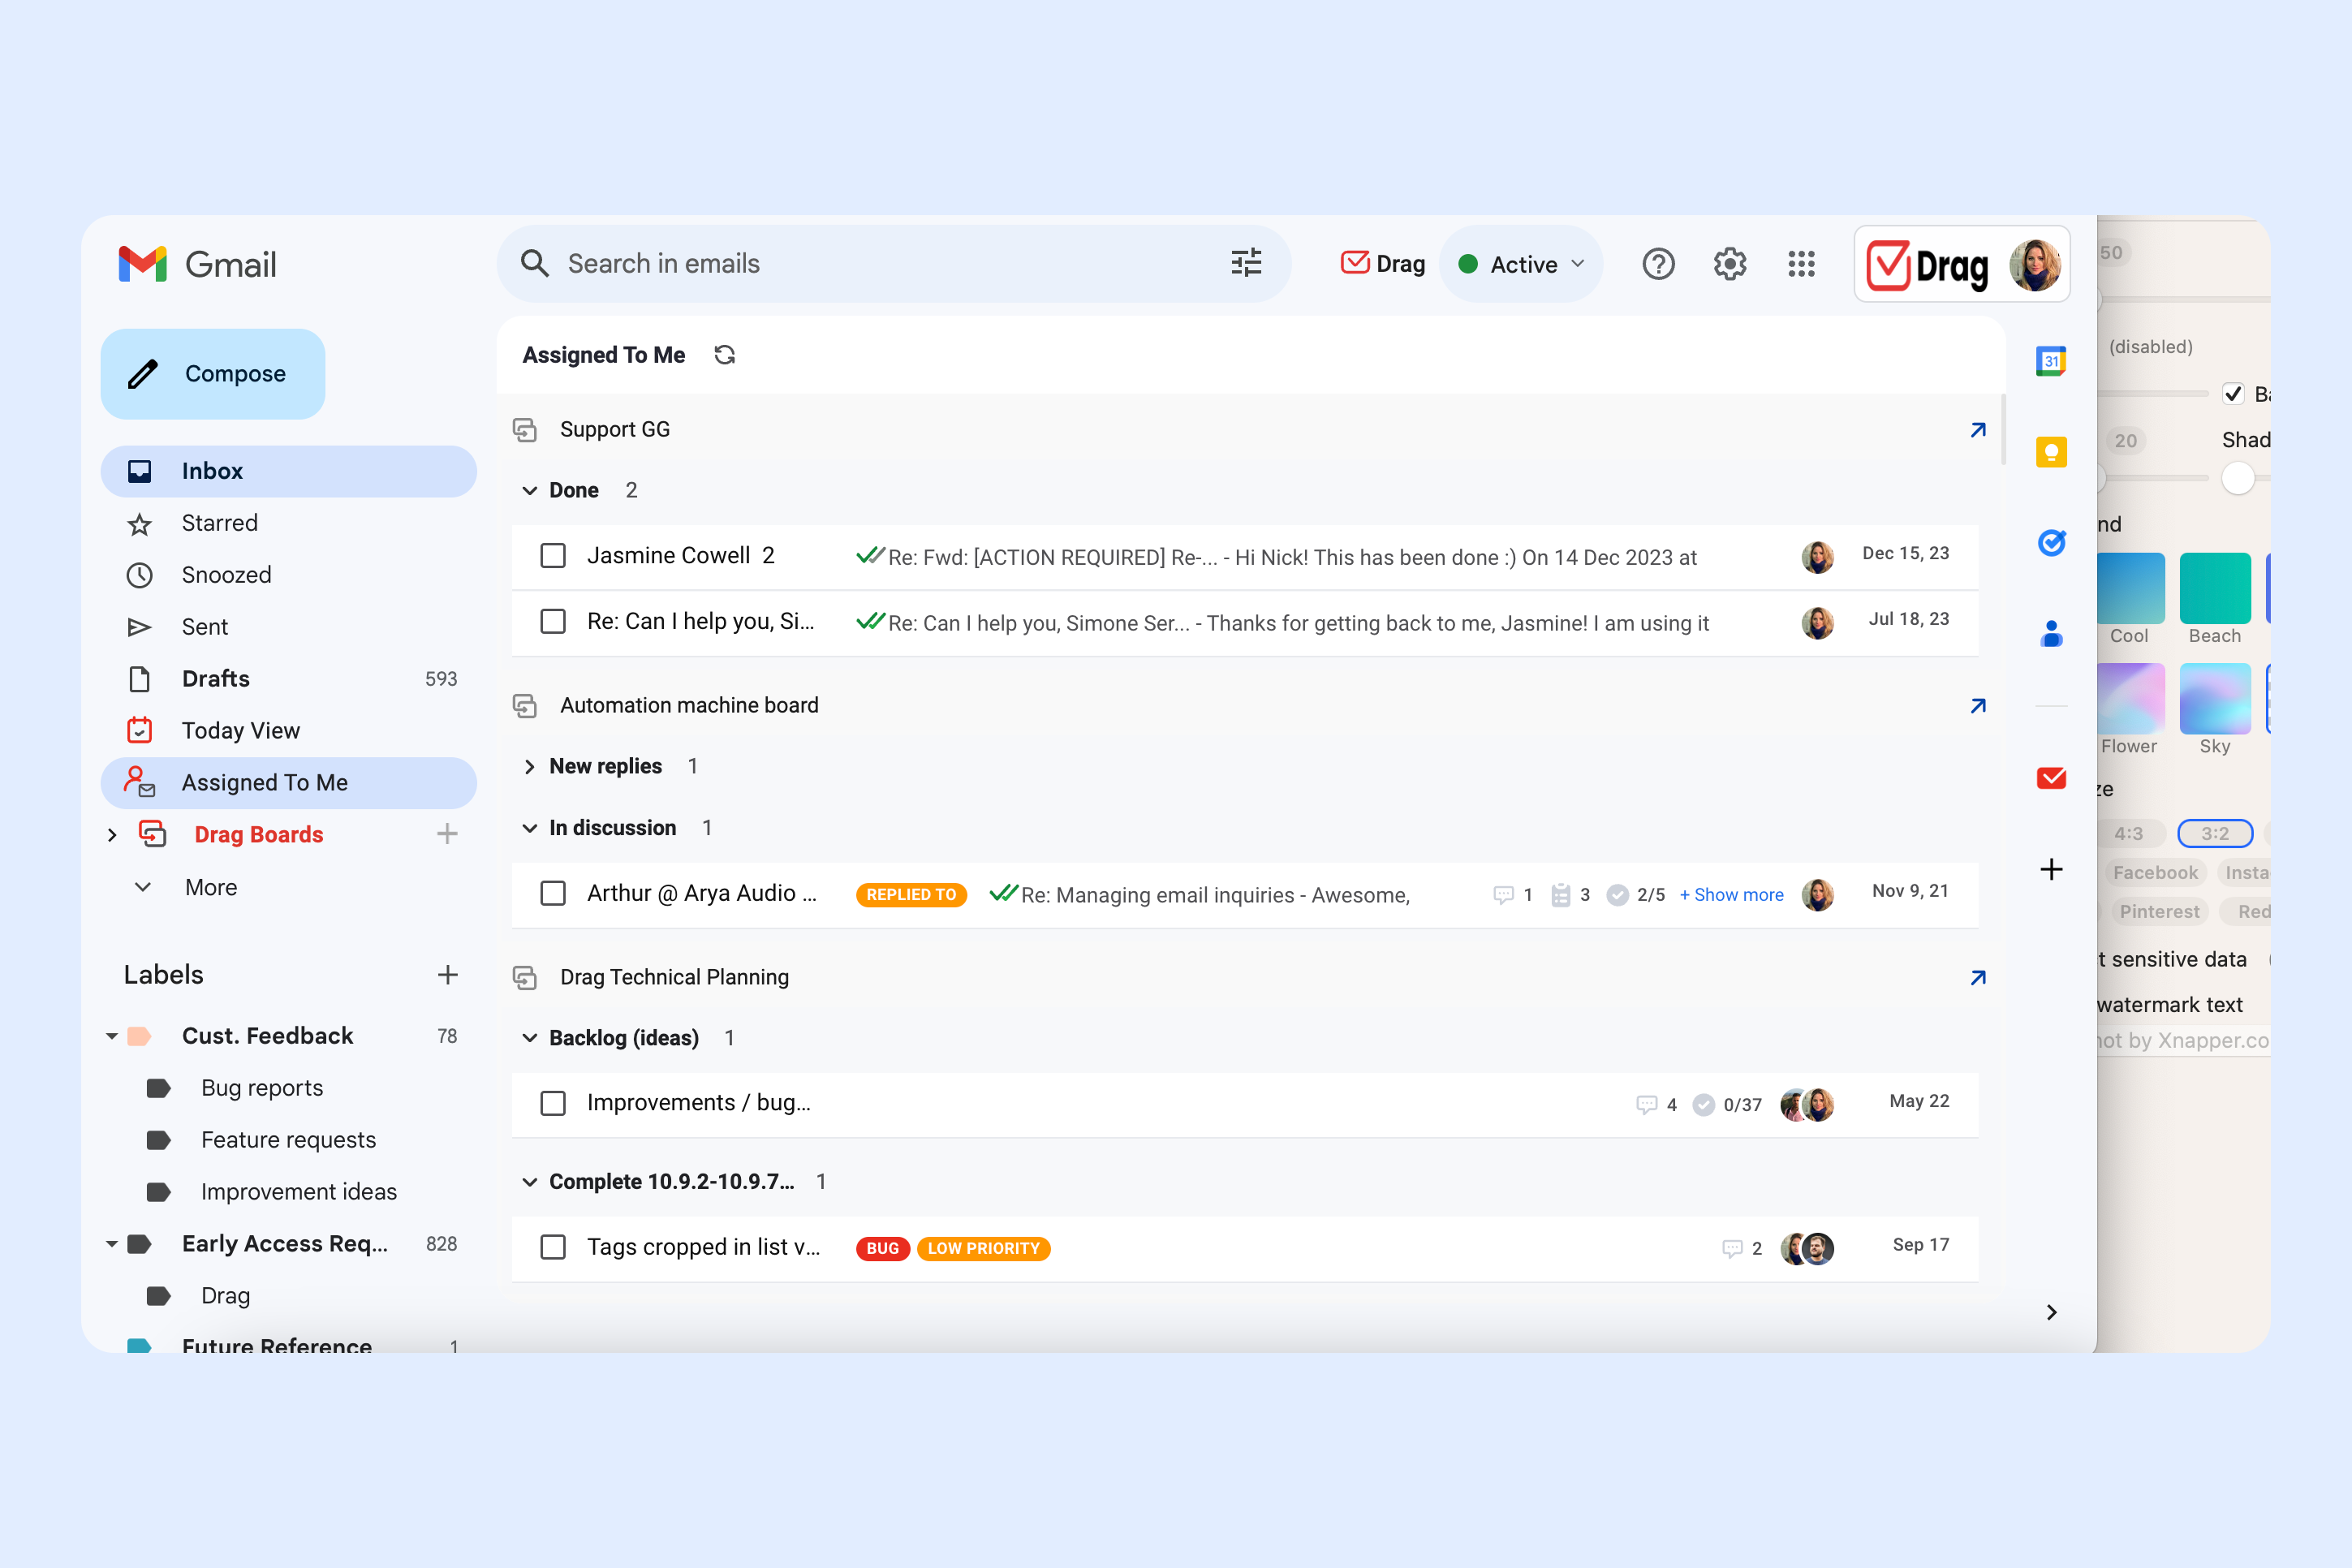The width and height of the screenshot is (2352, 1568).
Task: Refresh the Assigned To Me list
Action: point(725,355)
